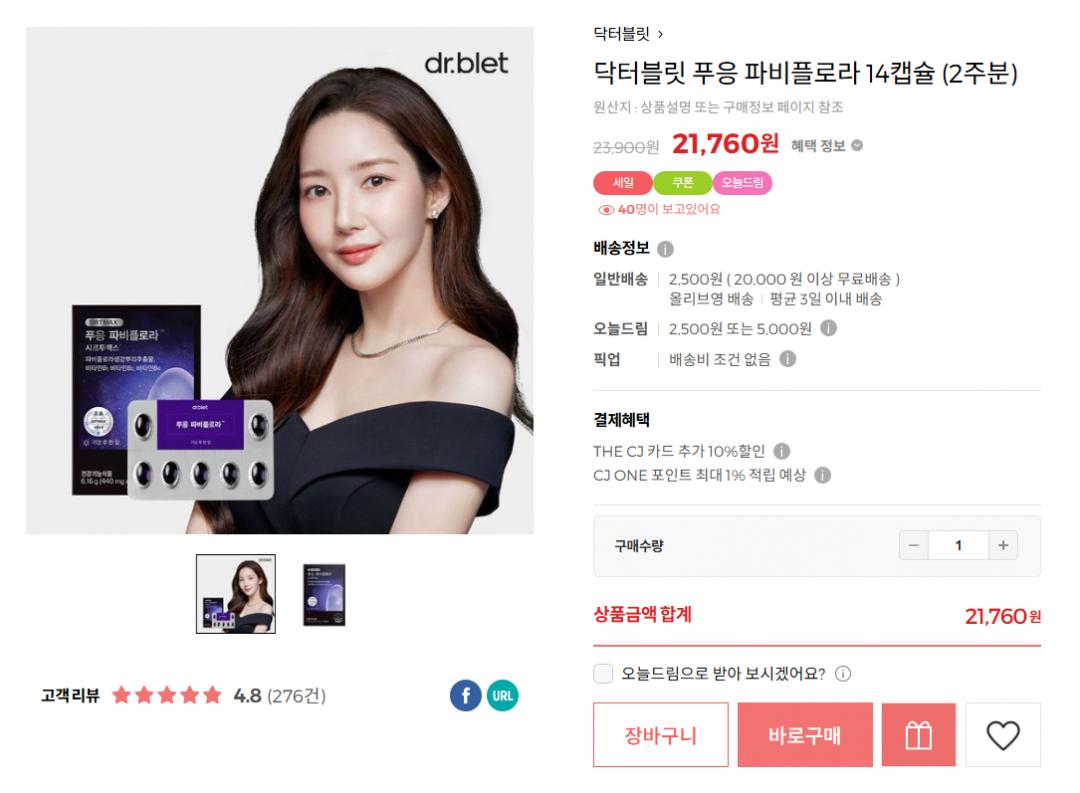Select the first model photo thumbnail
1080x793 pixels.
click(x=236, y=594)
